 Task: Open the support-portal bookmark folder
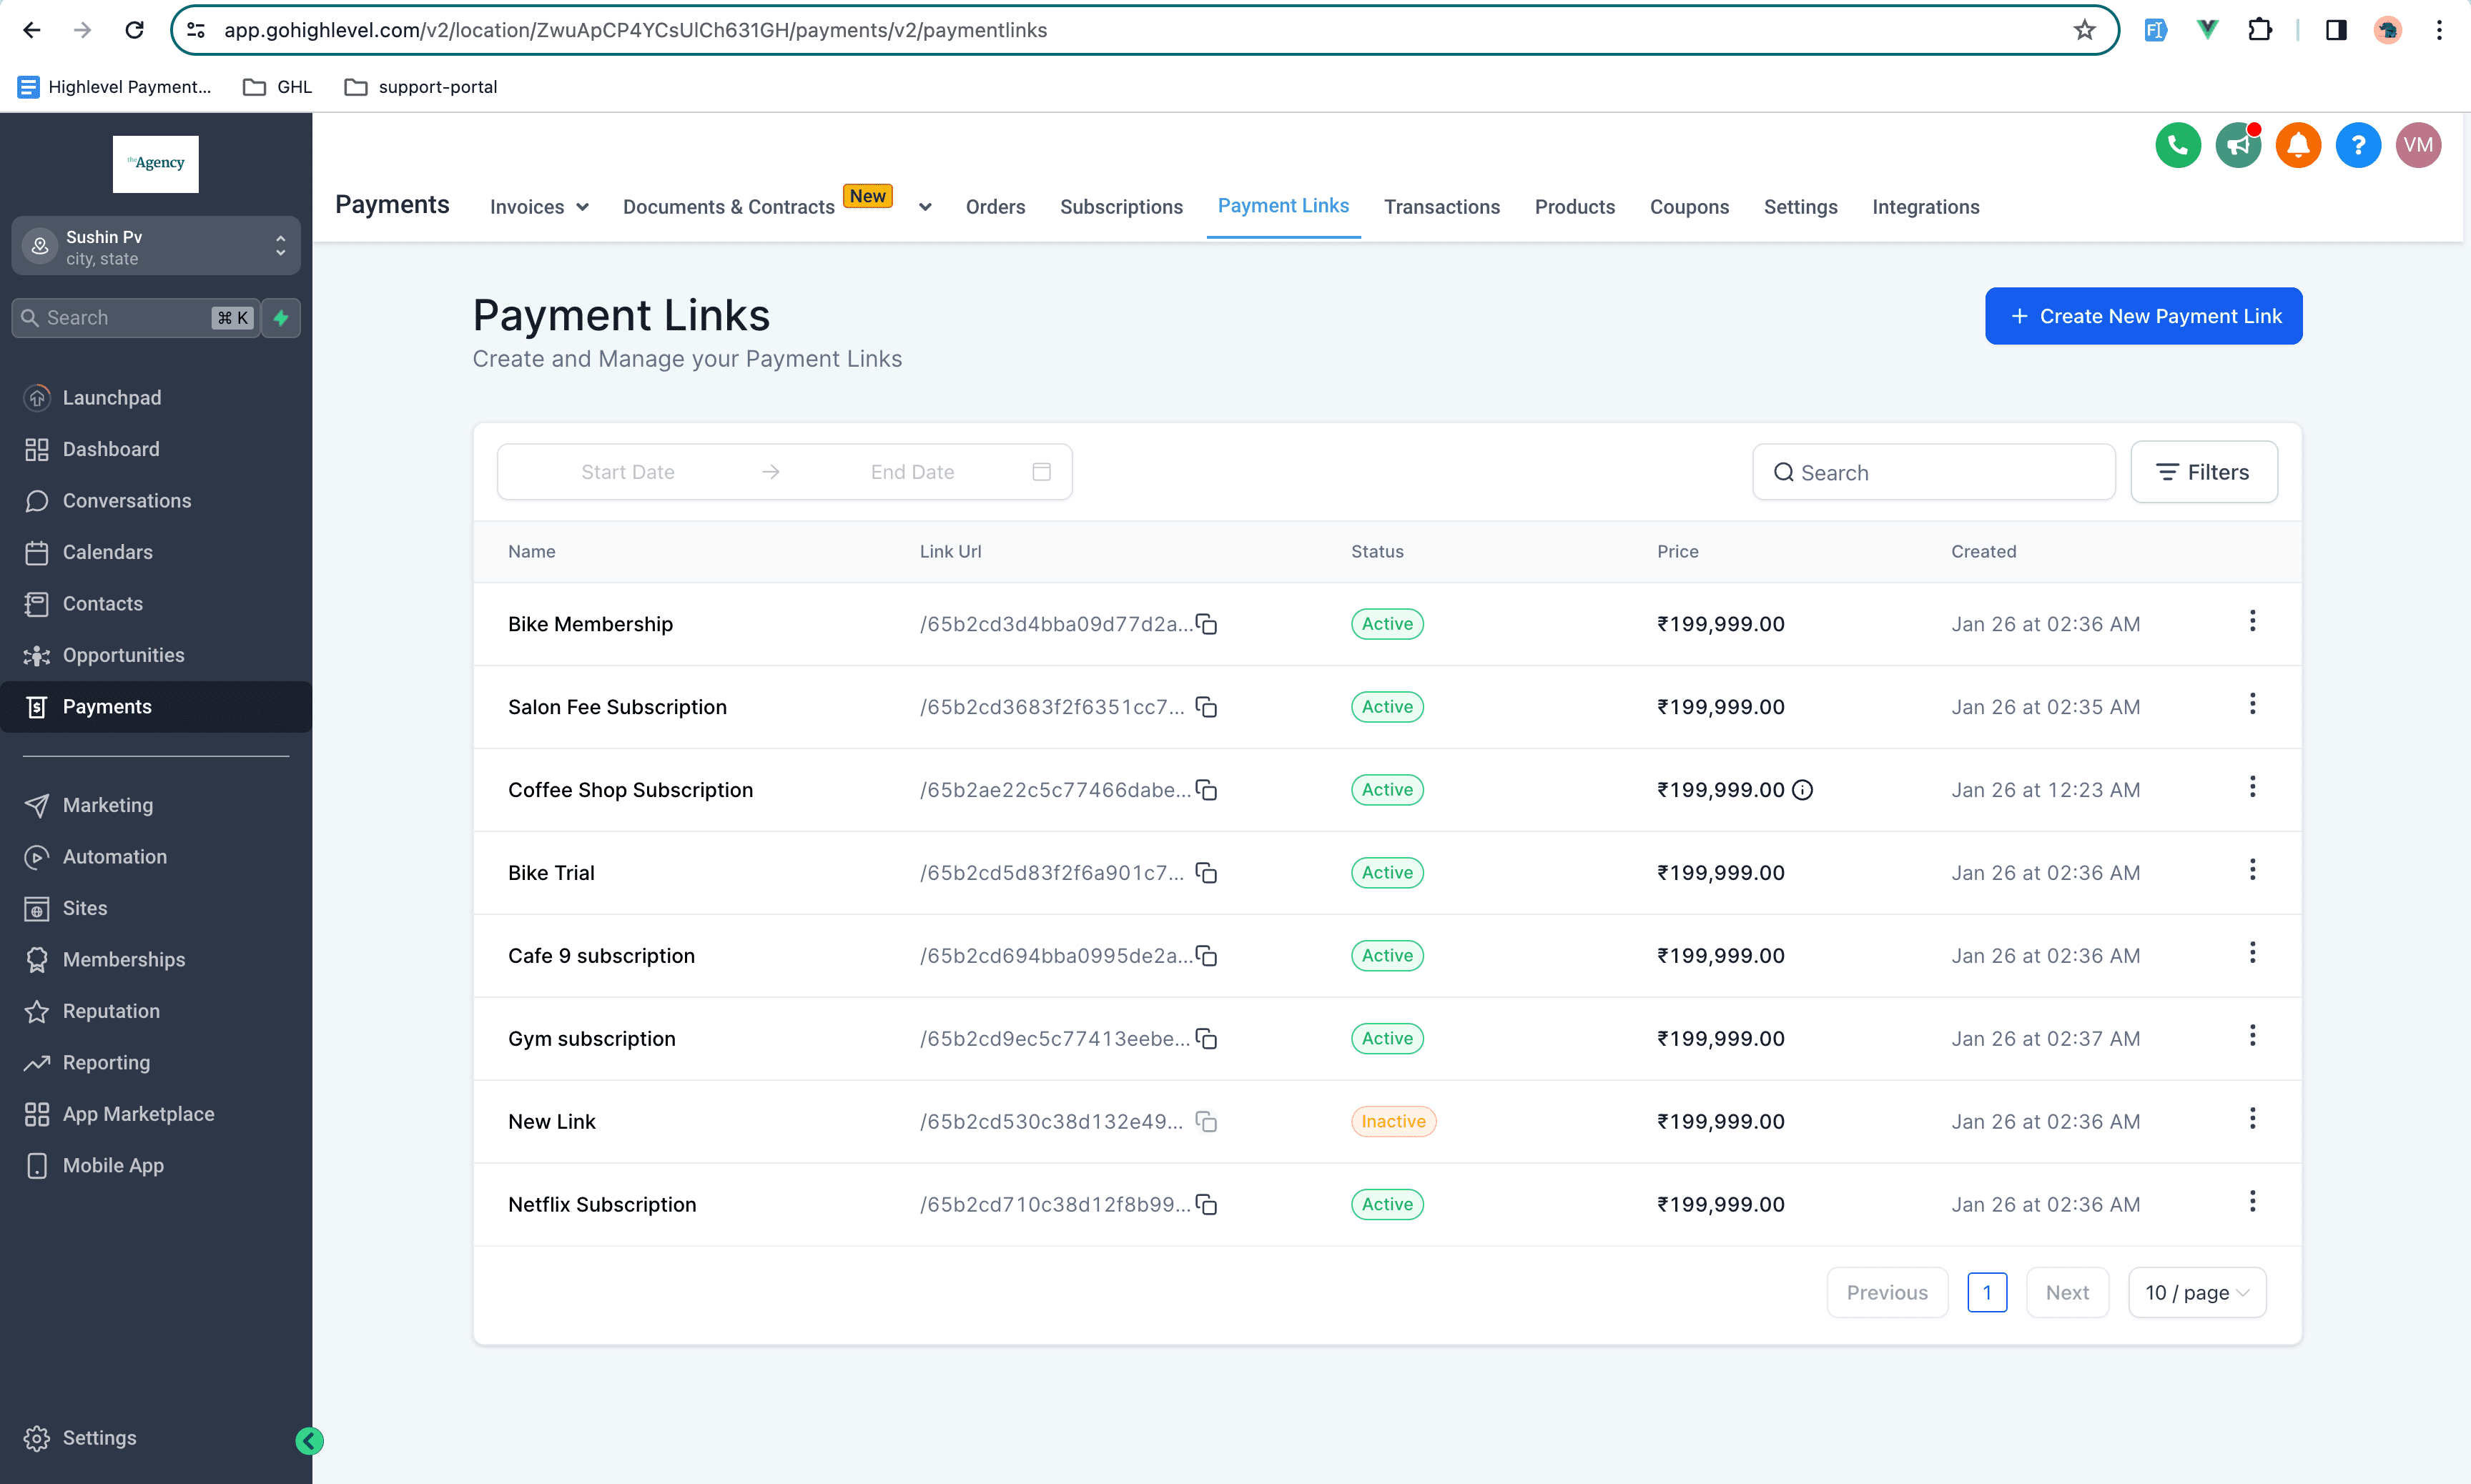(420, 87)
